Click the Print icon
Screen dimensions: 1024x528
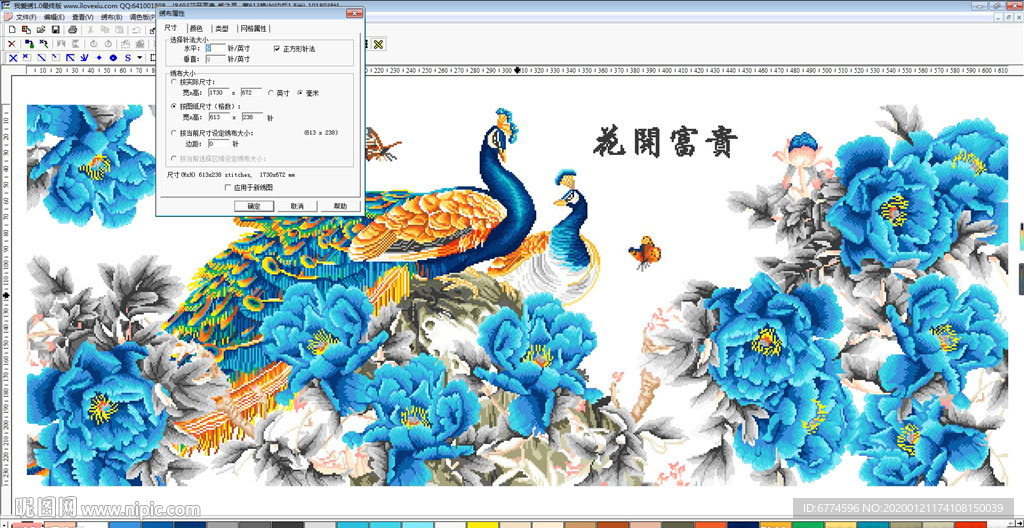click(72, 29)
